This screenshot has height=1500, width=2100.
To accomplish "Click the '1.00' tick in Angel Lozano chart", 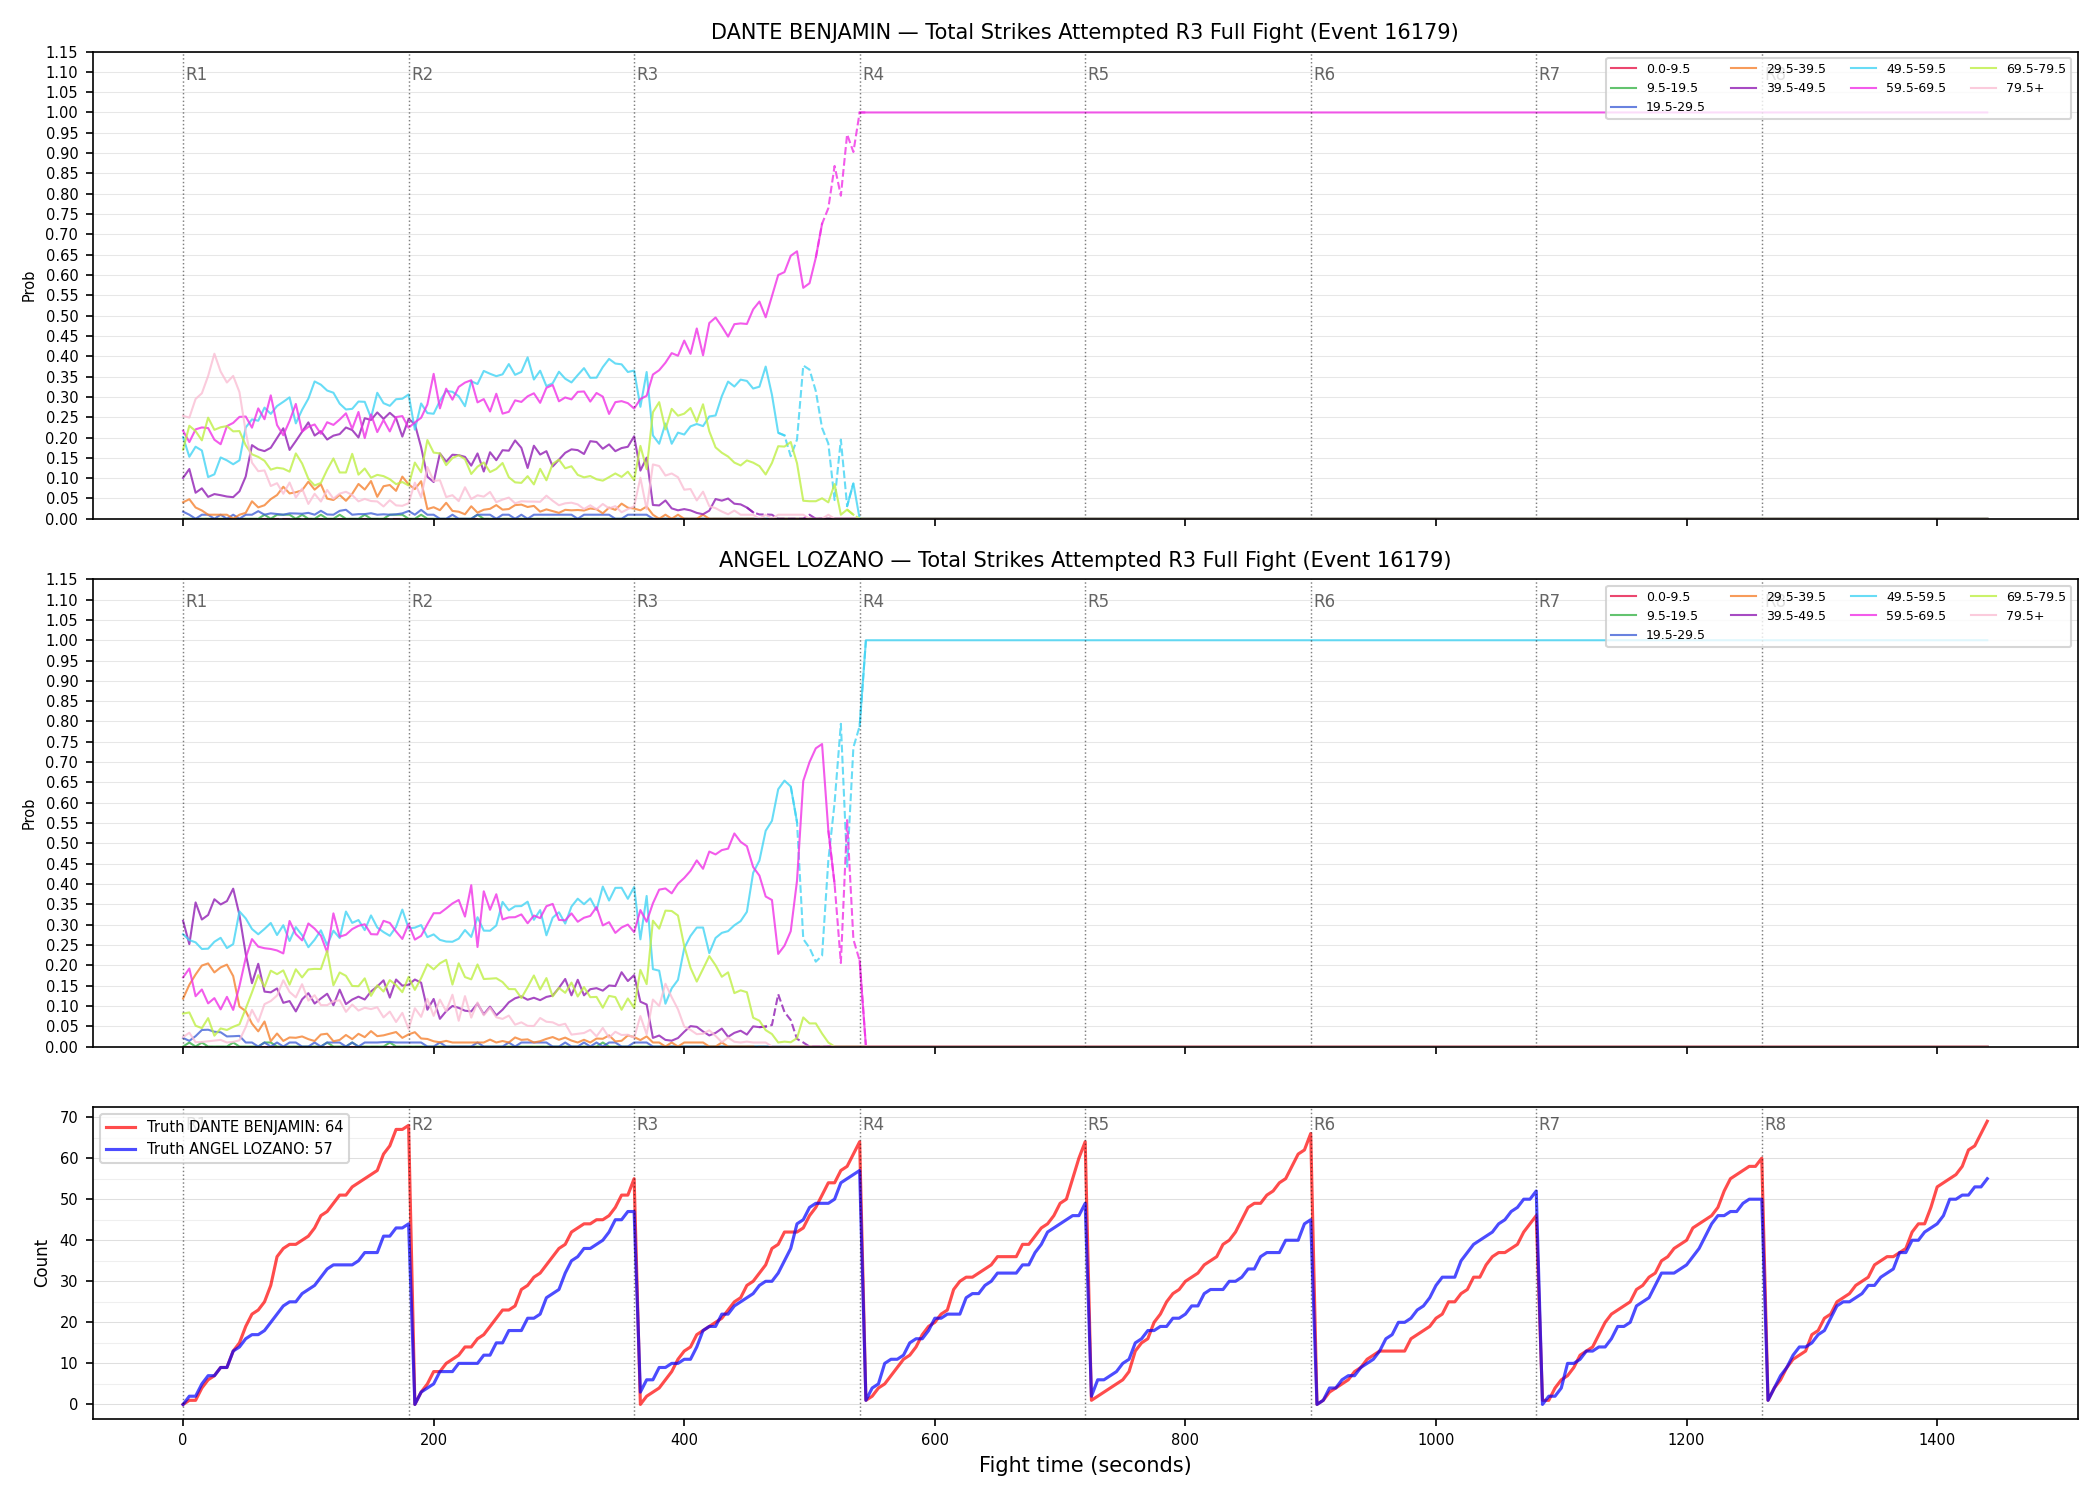I will click(62, 641).
